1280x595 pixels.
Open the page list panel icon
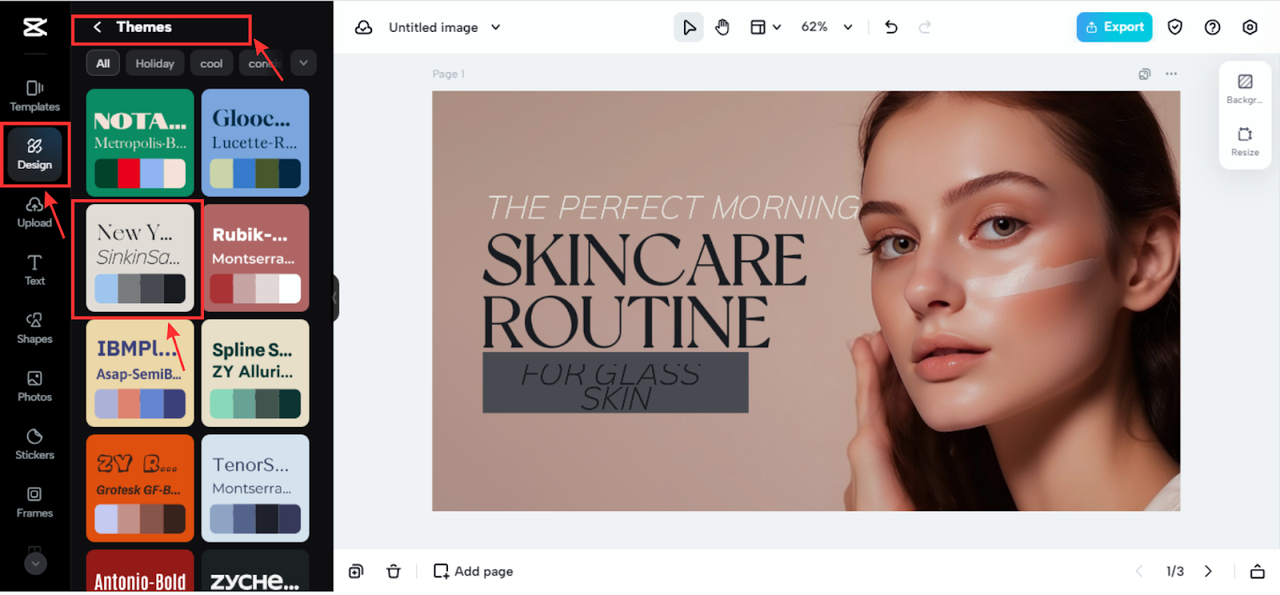coord(1257,571)
